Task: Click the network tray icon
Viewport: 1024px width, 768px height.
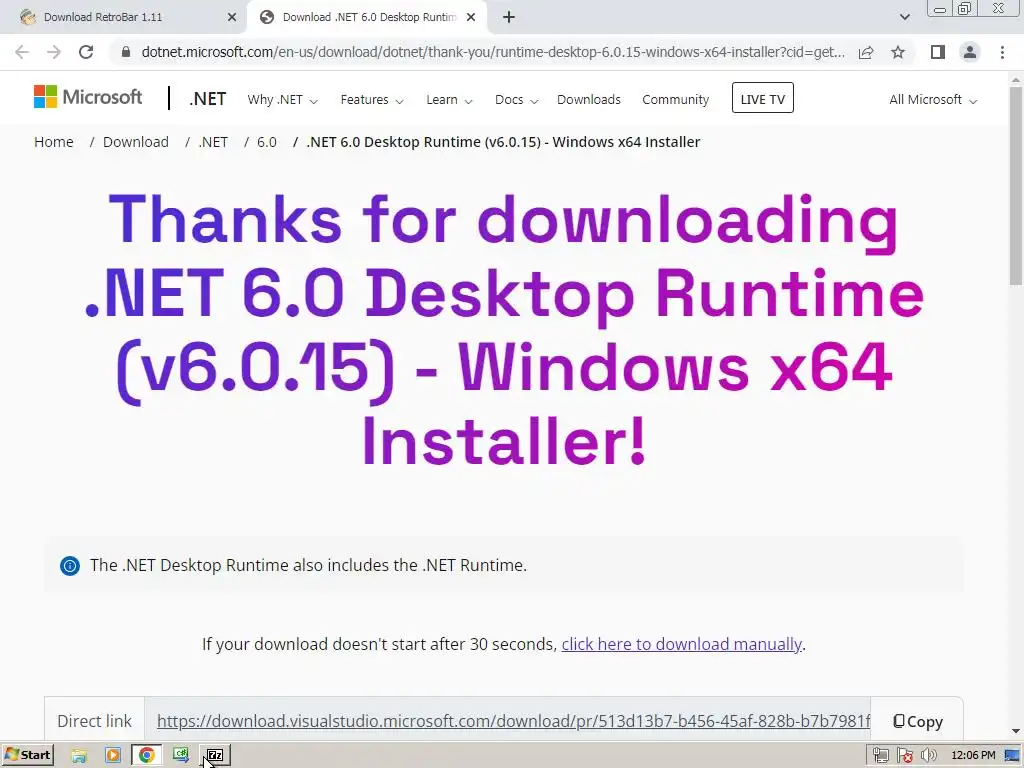Action: coord(880,756)
